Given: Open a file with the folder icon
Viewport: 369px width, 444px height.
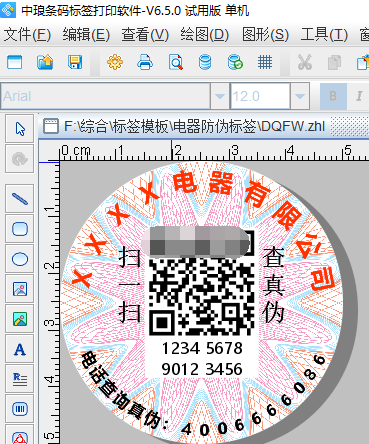Looking at the screenshot, I should pyautogui.click(x=45, y=62).
